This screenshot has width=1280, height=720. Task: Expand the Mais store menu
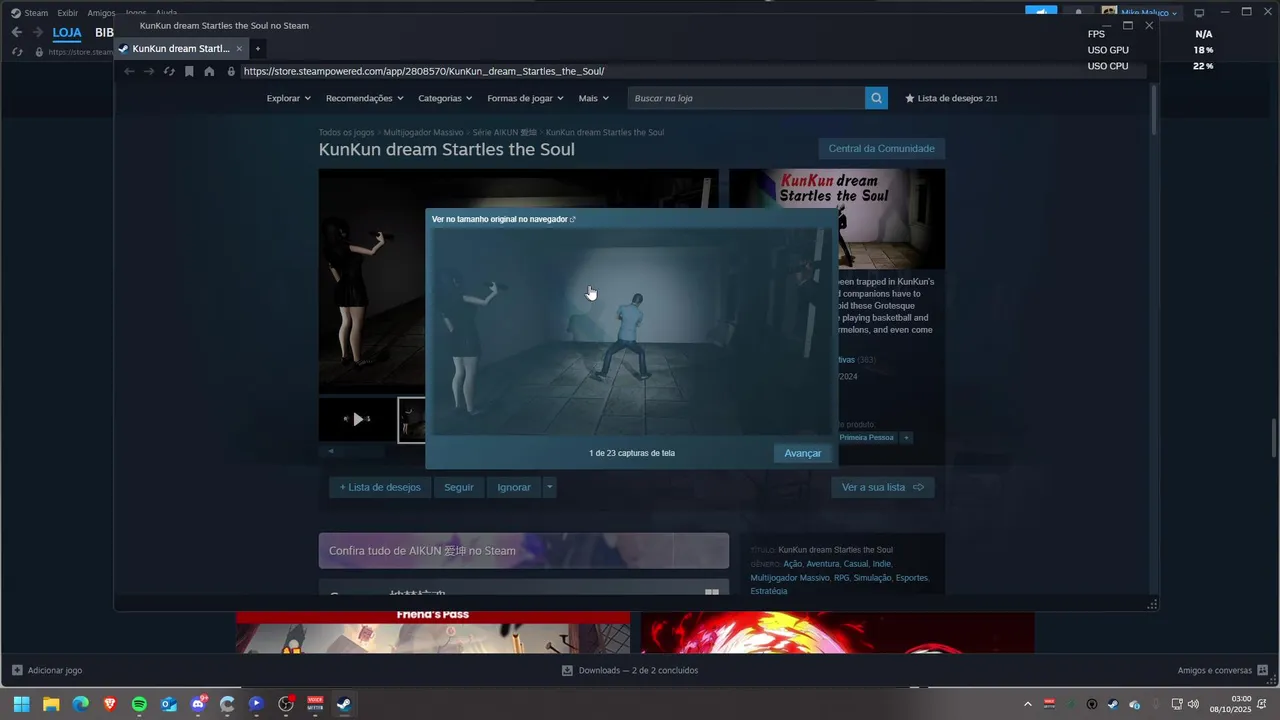point(593,98)
